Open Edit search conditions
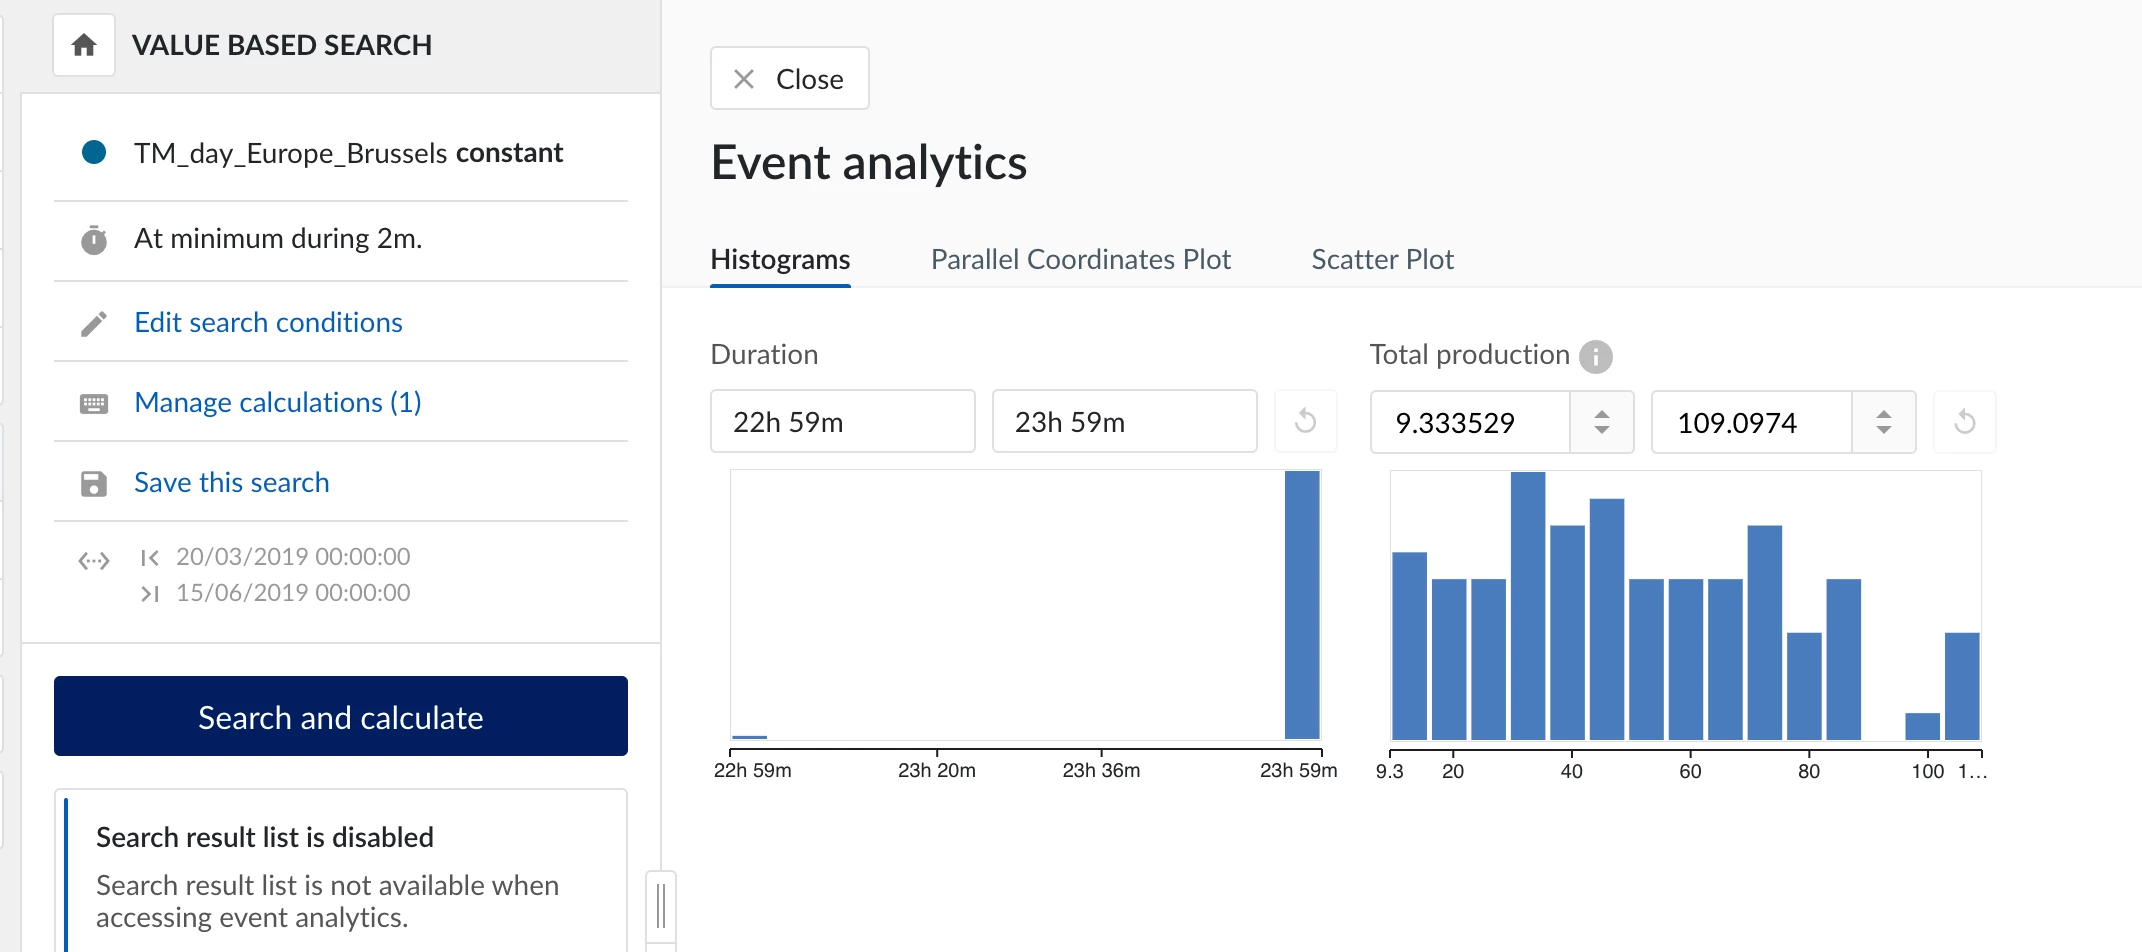 click(268, 321)
